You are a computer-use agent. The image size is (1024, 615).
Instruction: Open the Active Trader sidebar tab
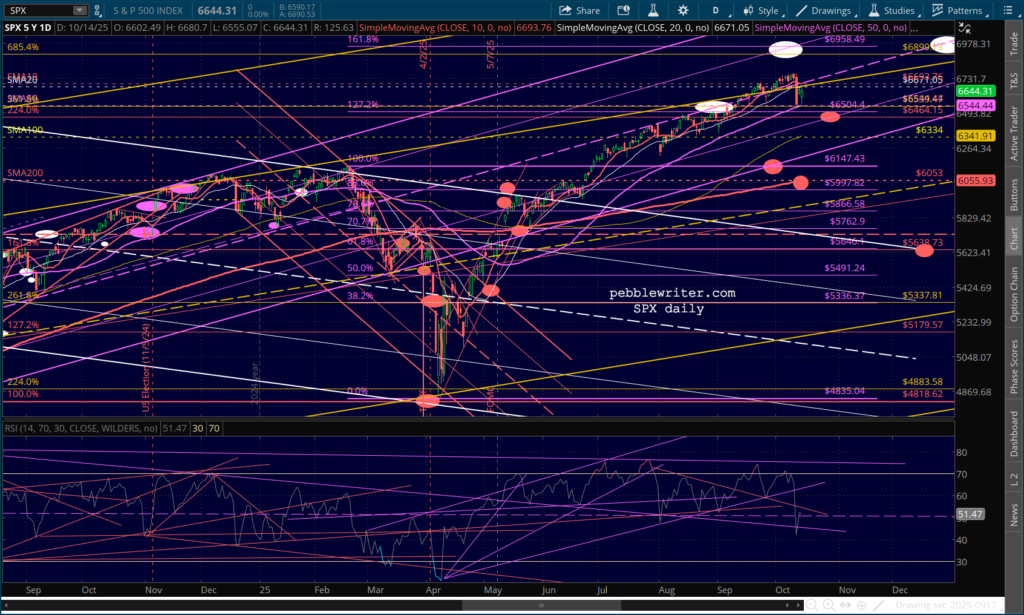(x=1014, y=131)
